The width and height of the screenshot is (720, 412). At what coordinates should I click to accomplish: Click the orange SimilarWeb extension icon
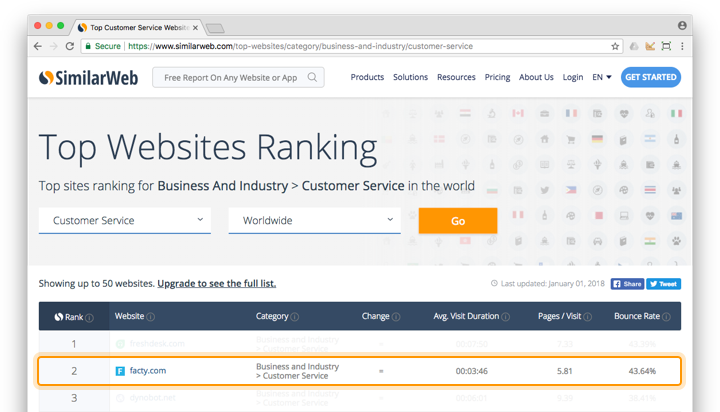(650, 46)
